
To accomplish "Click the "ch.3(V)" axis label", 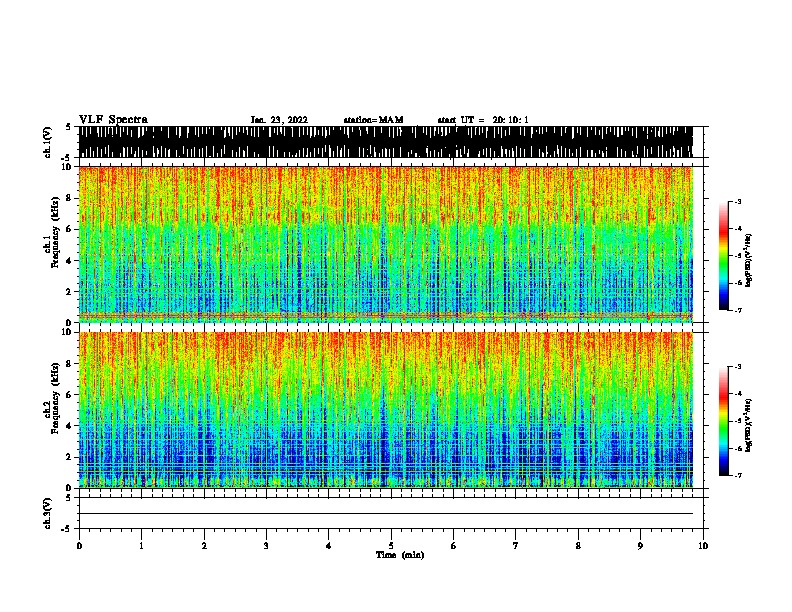I will [x=48, y=513].
